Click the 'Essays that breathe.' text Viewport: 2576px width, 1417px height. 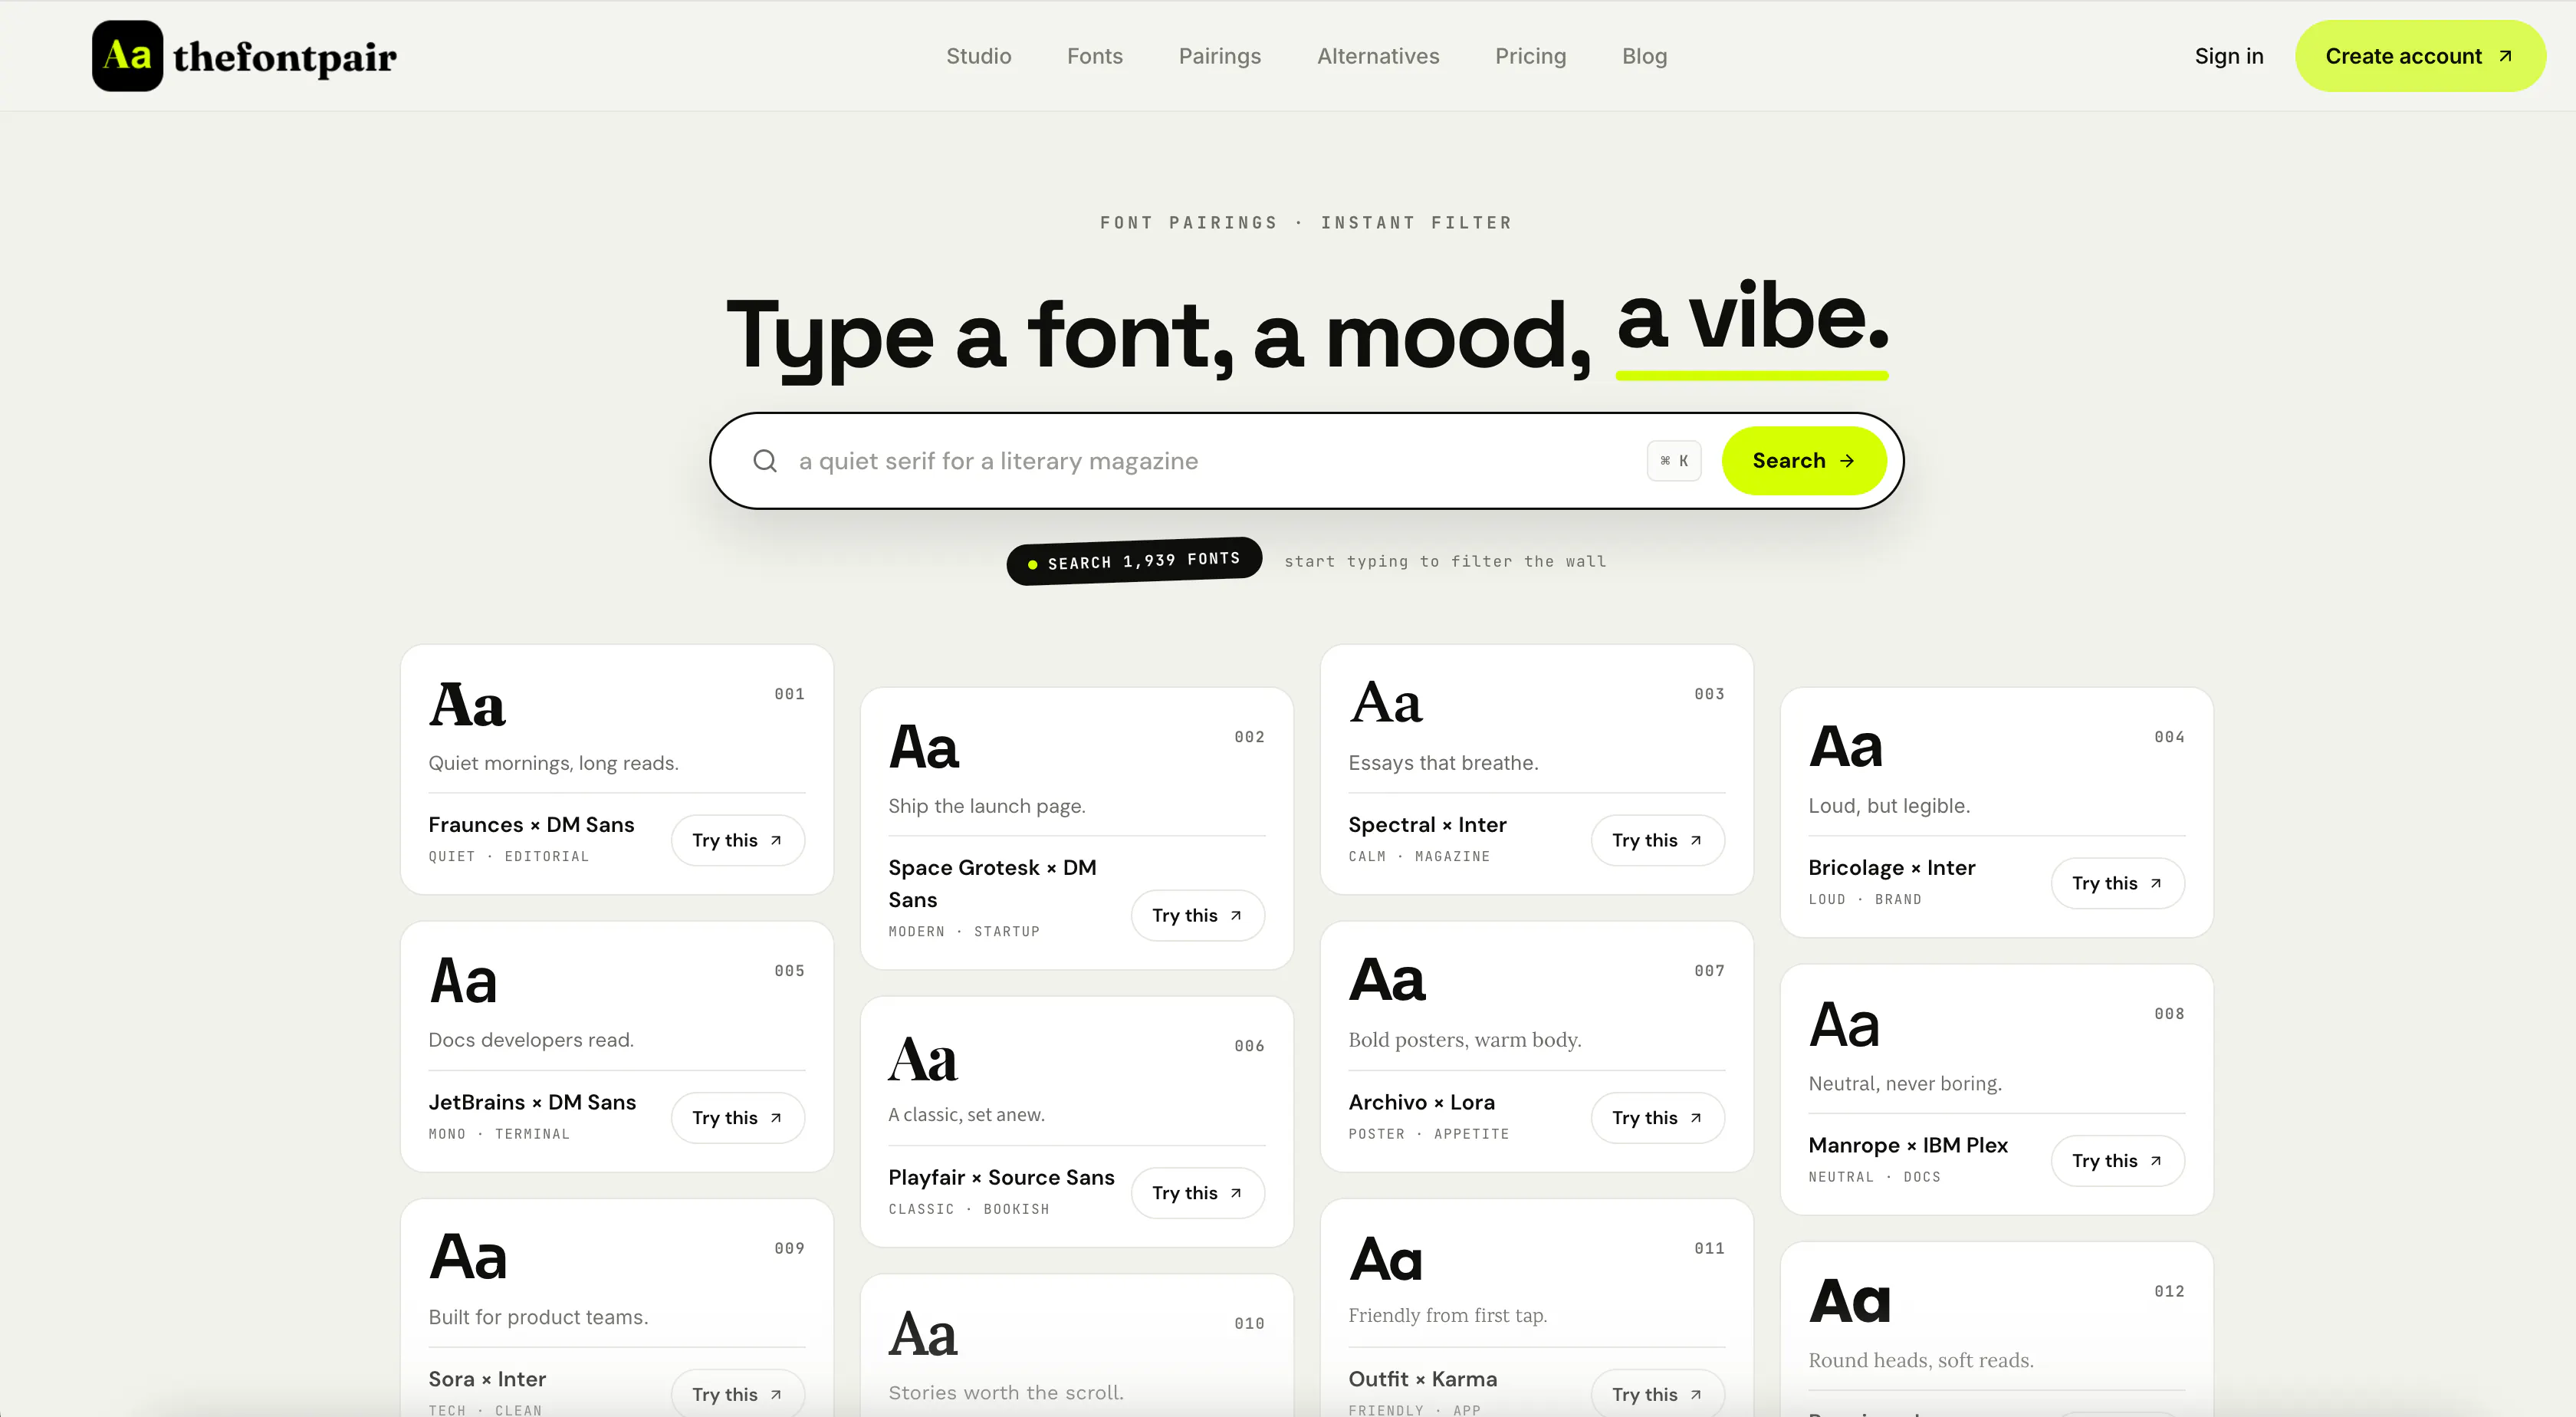[x=1443, y=763]
